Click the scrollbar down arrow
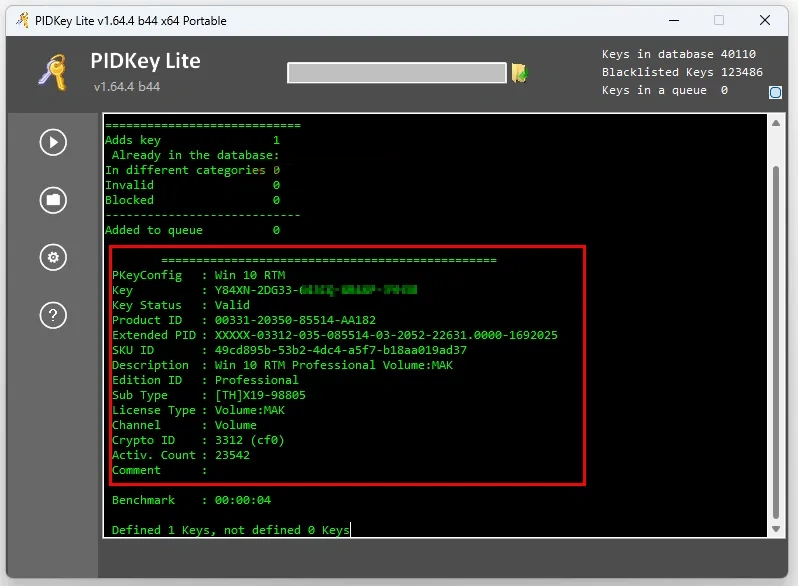 click(776, 529)
